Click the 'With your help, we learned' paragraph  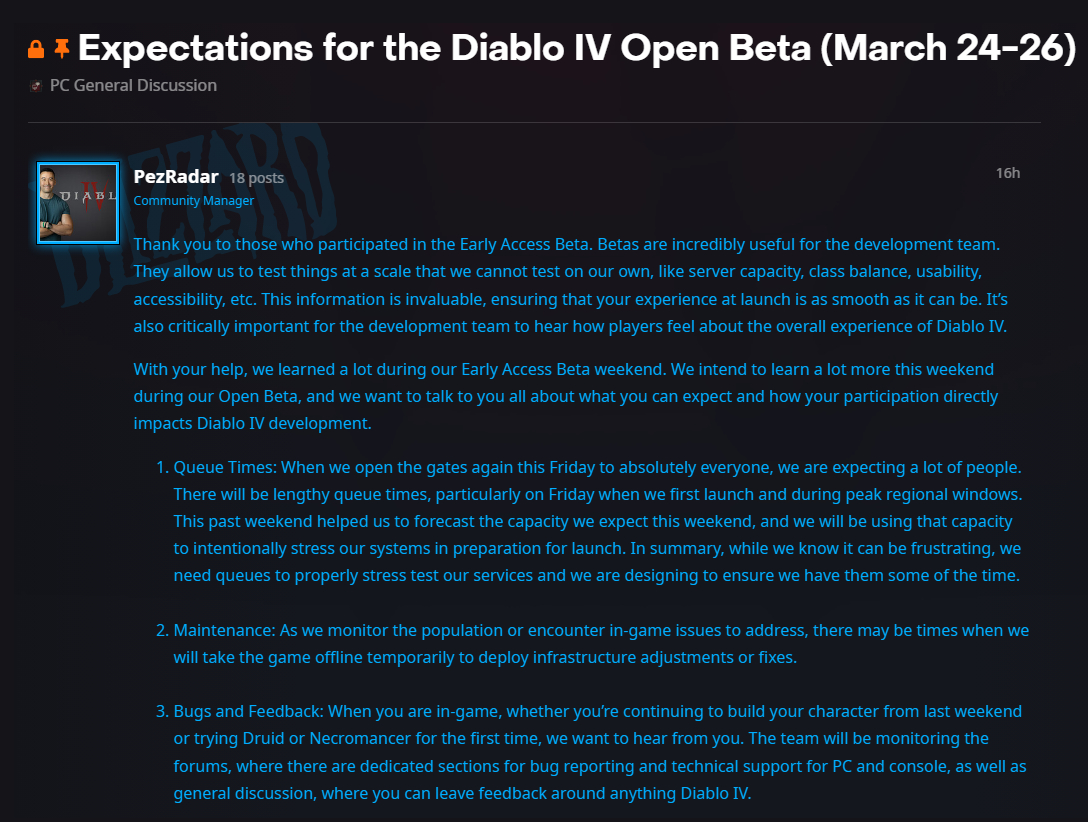tap(565, 396)
